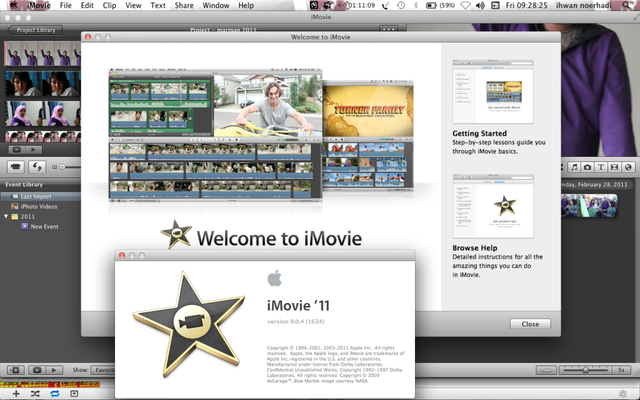The height and width of the screenshot is (400, 640).
Task: Open the Music and Sound Effects browser
Action: pos(574,167)
